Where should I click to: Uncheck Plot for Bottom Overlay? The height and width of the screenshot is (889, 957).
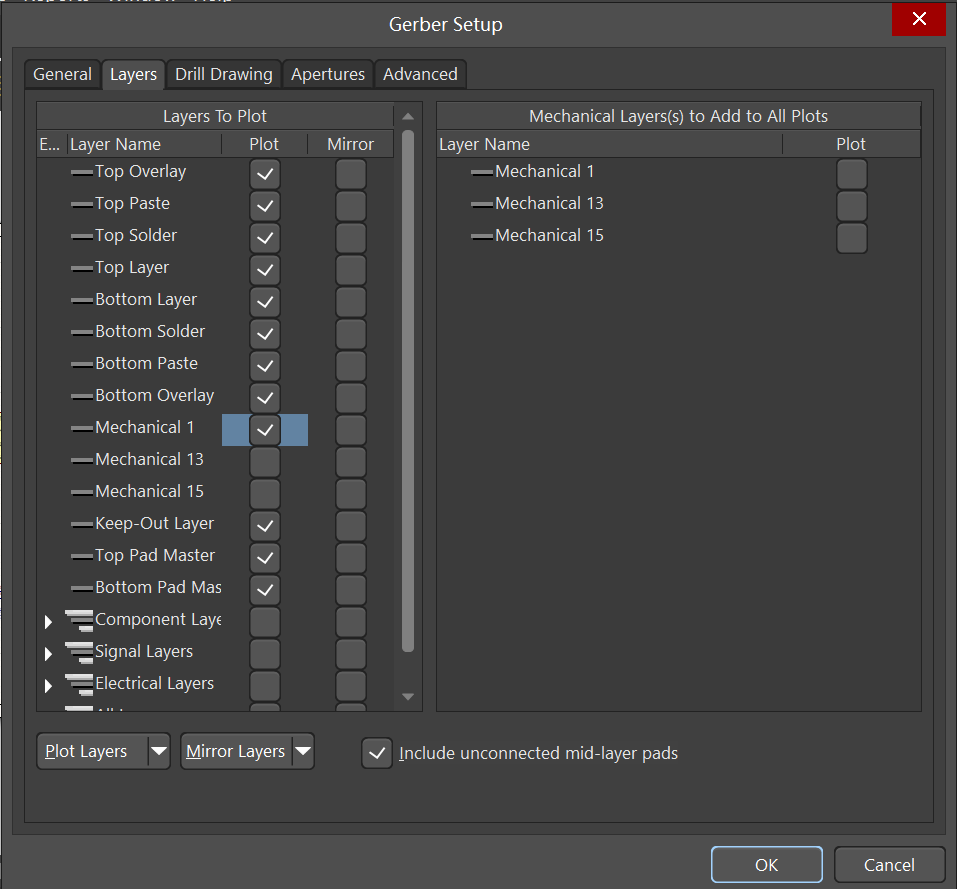click(265, 398)
